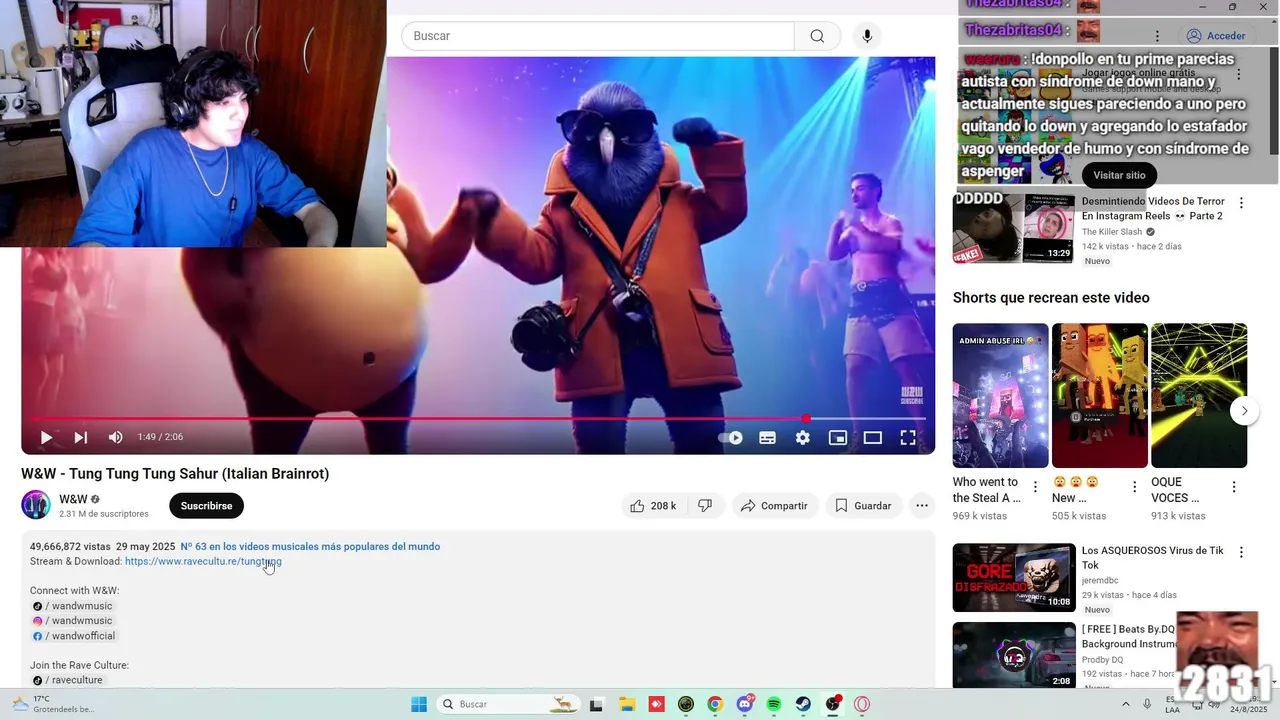1280x720 pixels.
Task: Open File Explorer from the taskbar
Action: 627,704
